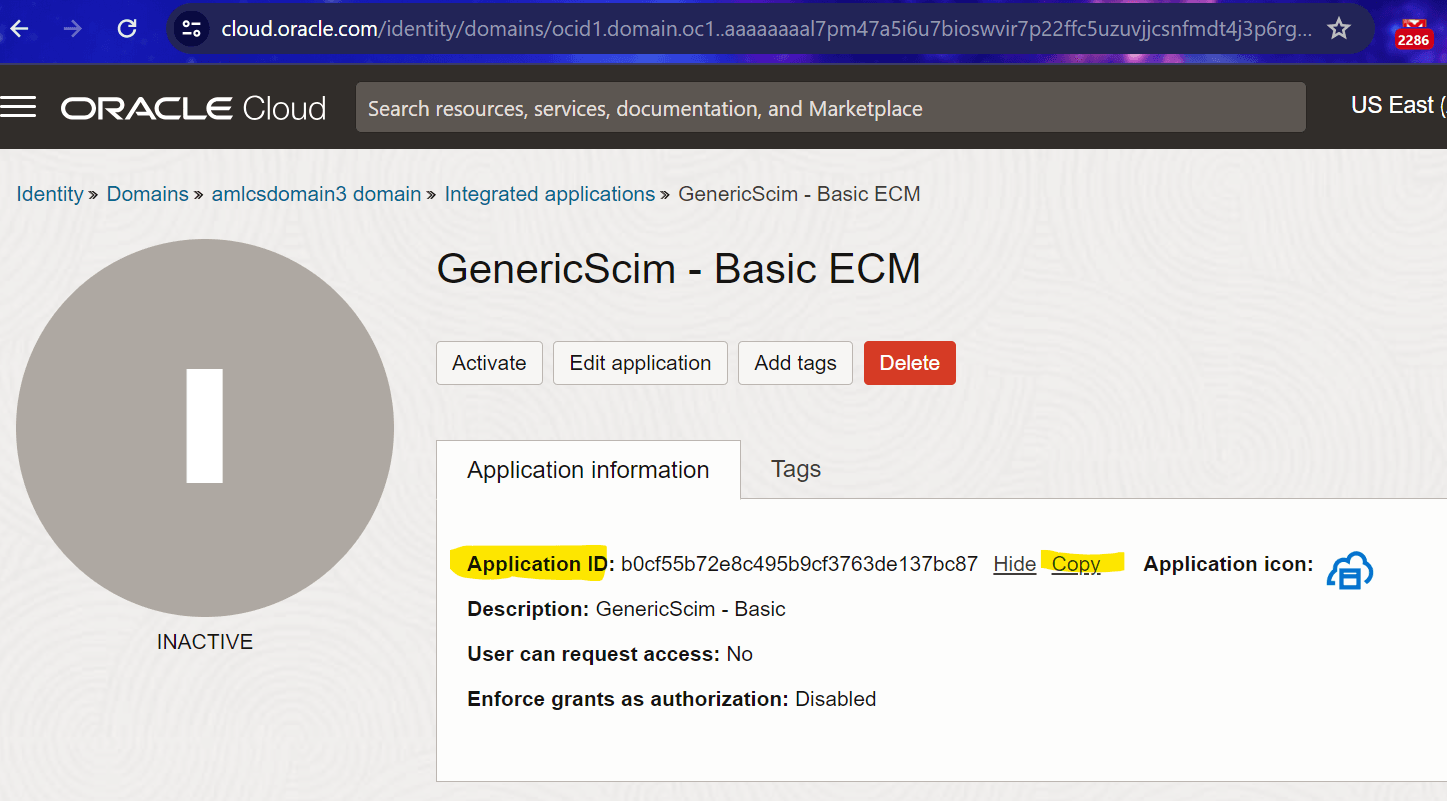
Task: Copy the Application ID
Action: coord(1076,564)
